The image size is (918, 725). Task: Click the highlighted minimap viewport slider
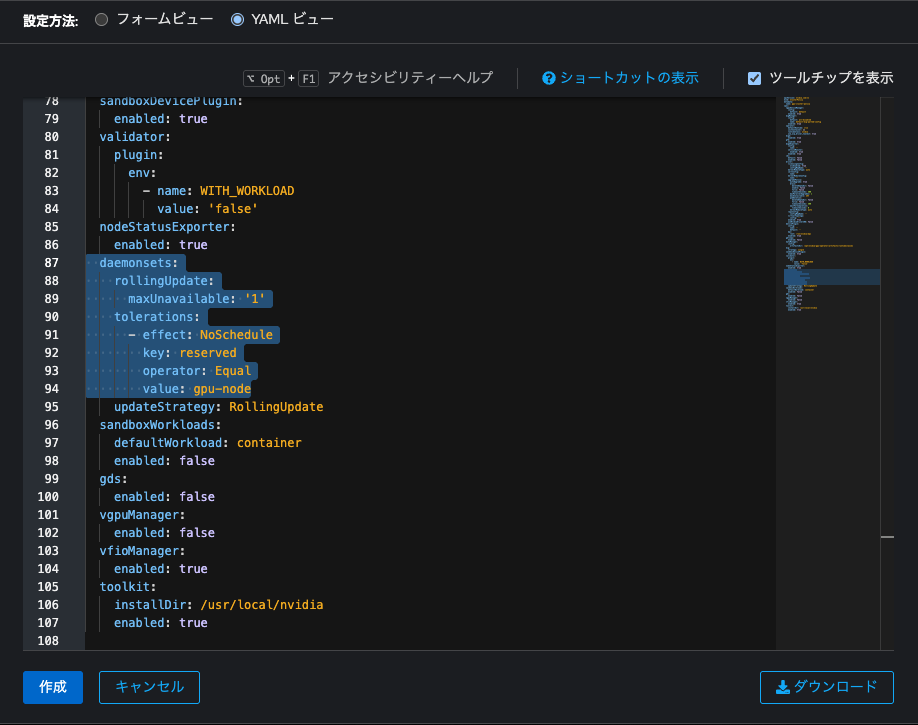pos(832,277)
